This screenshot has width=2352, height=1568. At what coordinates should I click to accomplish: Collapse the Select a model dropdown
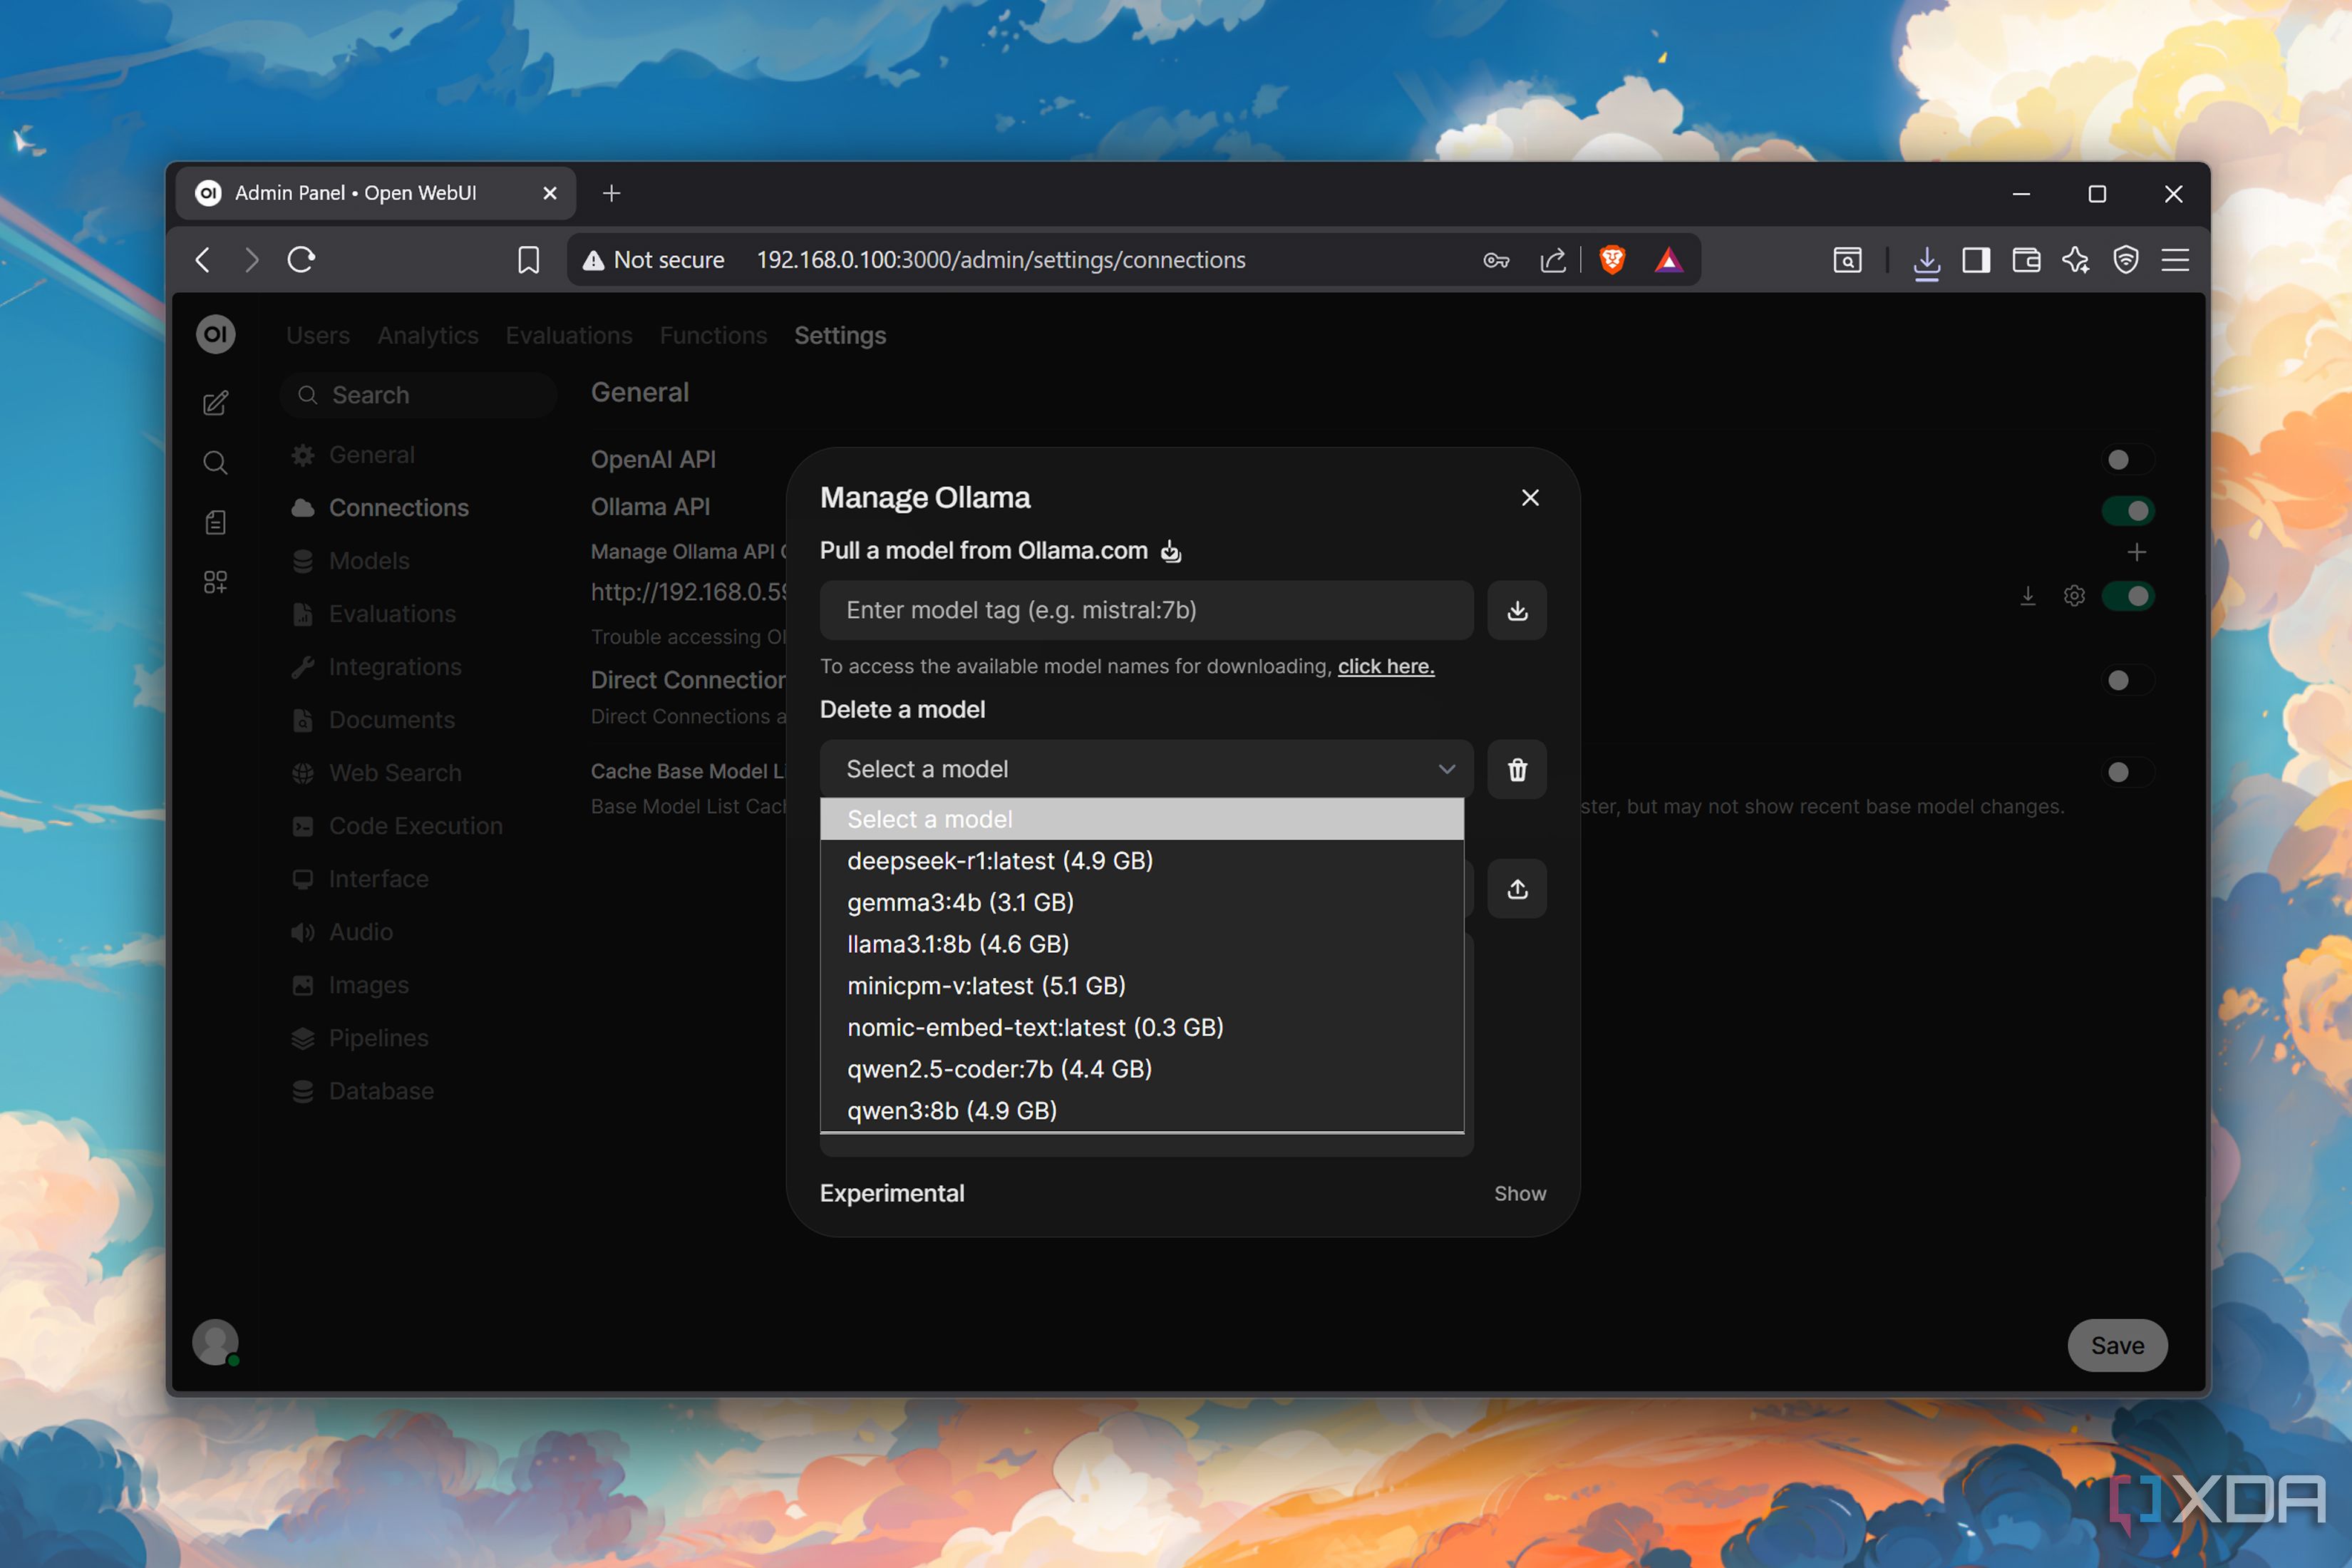point(1146,769)
